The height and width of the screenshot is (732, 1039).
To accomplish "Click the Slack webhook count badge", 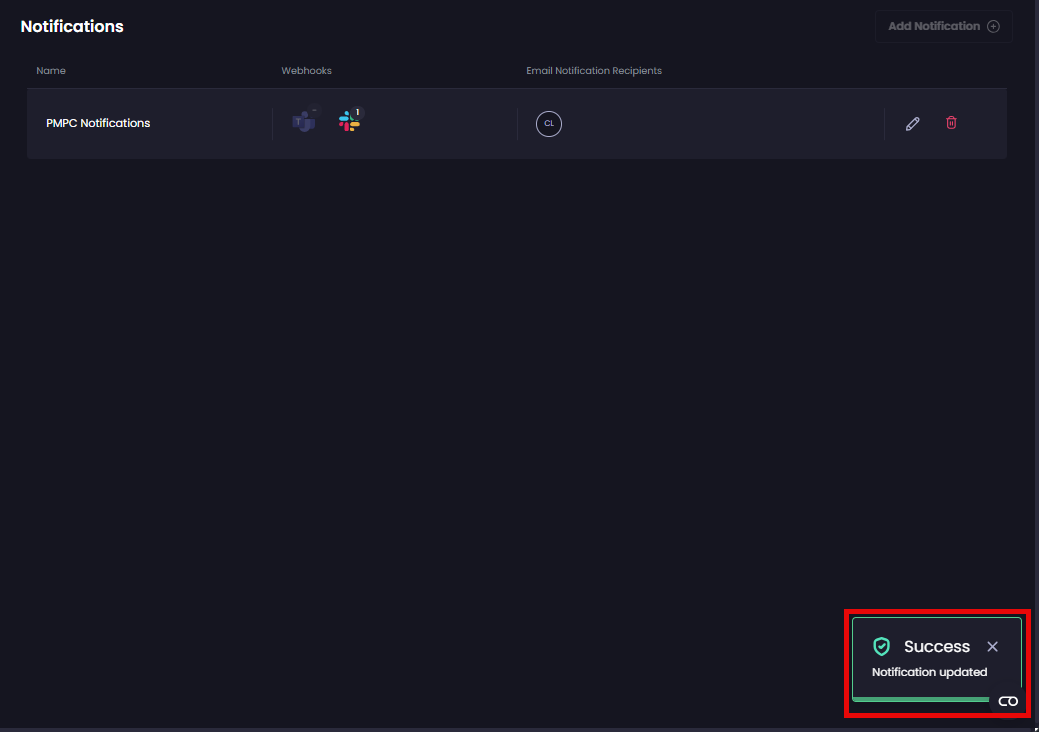I will click(358, 112).
